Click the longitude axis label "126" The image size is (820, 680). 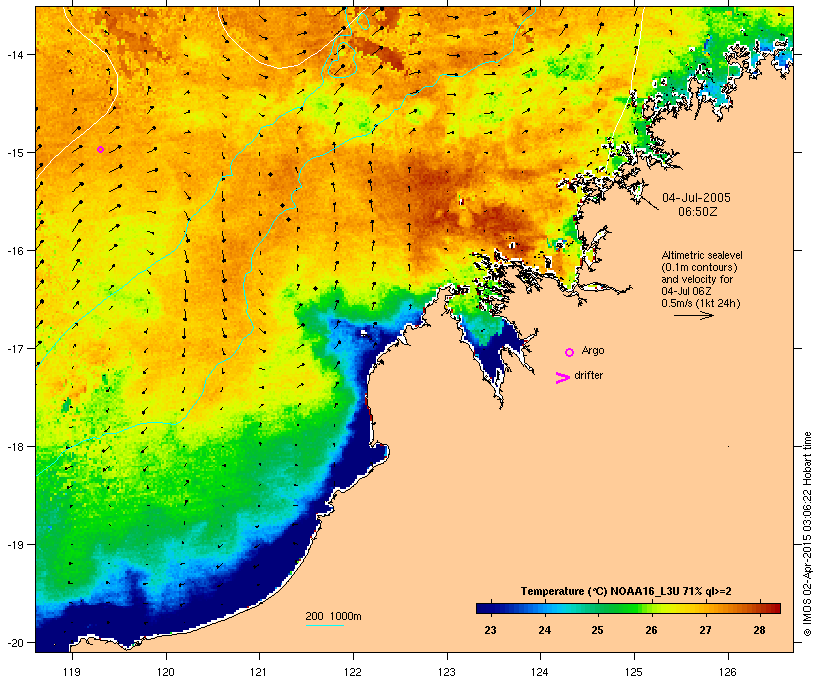tap(727, 672)
